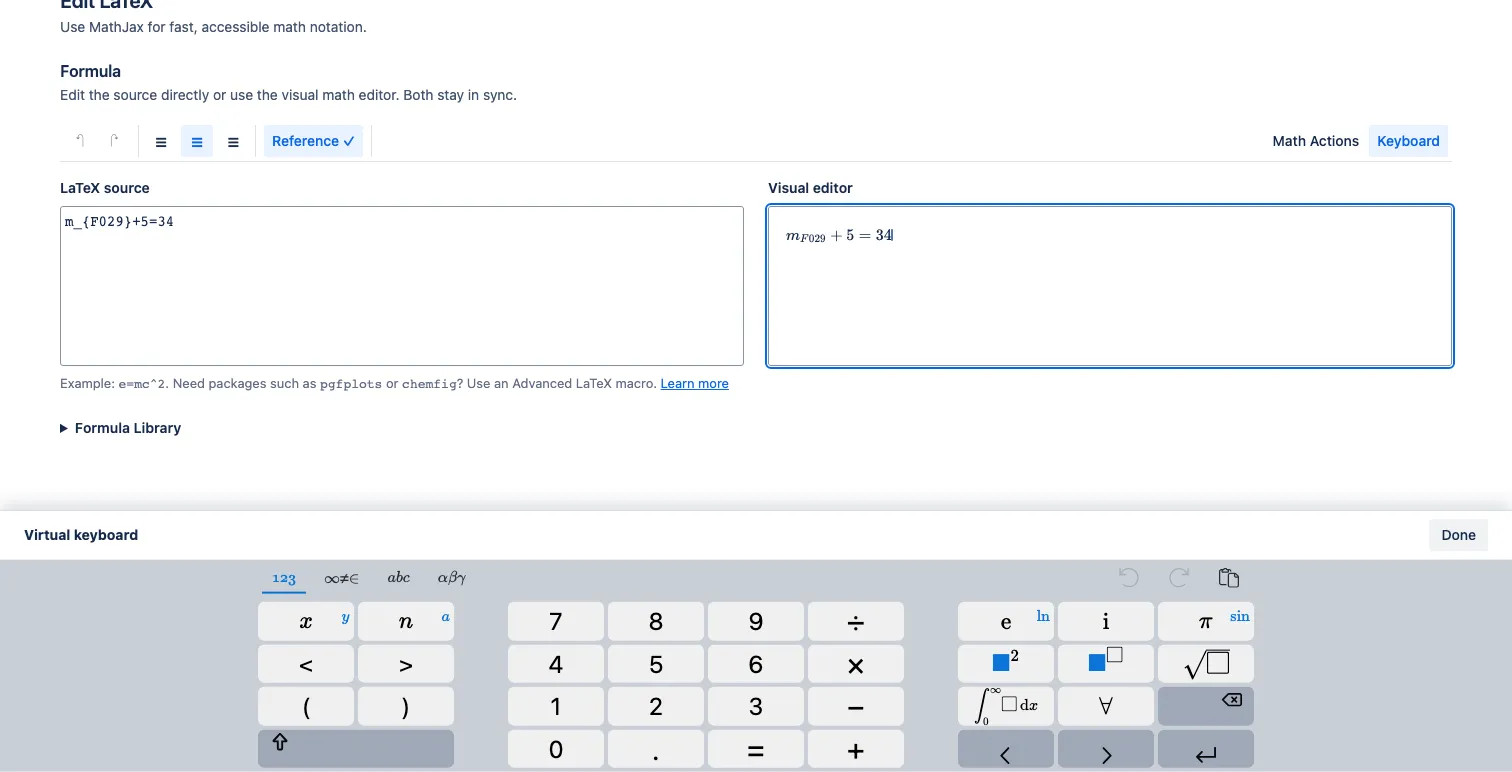Tap the plus key

pos(855,750)
